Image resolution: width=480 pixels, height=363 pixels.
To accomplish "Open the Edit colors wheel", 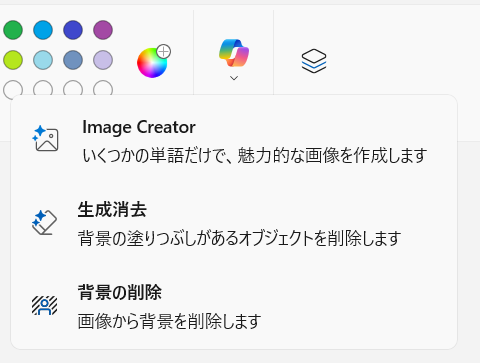I will tap(153, 62).
